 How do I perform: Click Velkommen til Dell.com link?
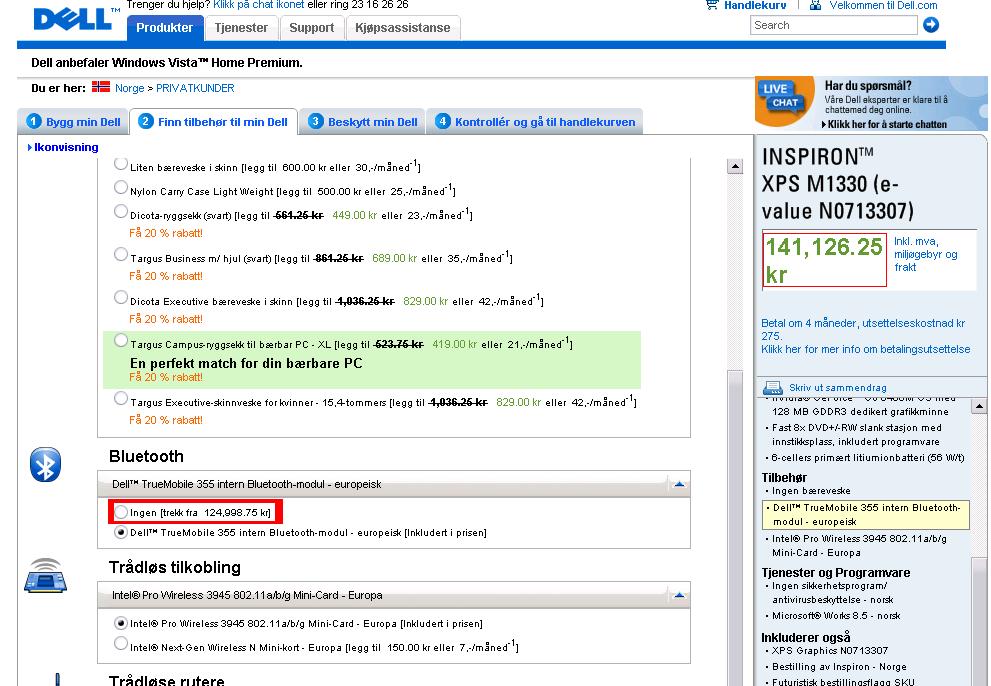[x=883, y=5]
